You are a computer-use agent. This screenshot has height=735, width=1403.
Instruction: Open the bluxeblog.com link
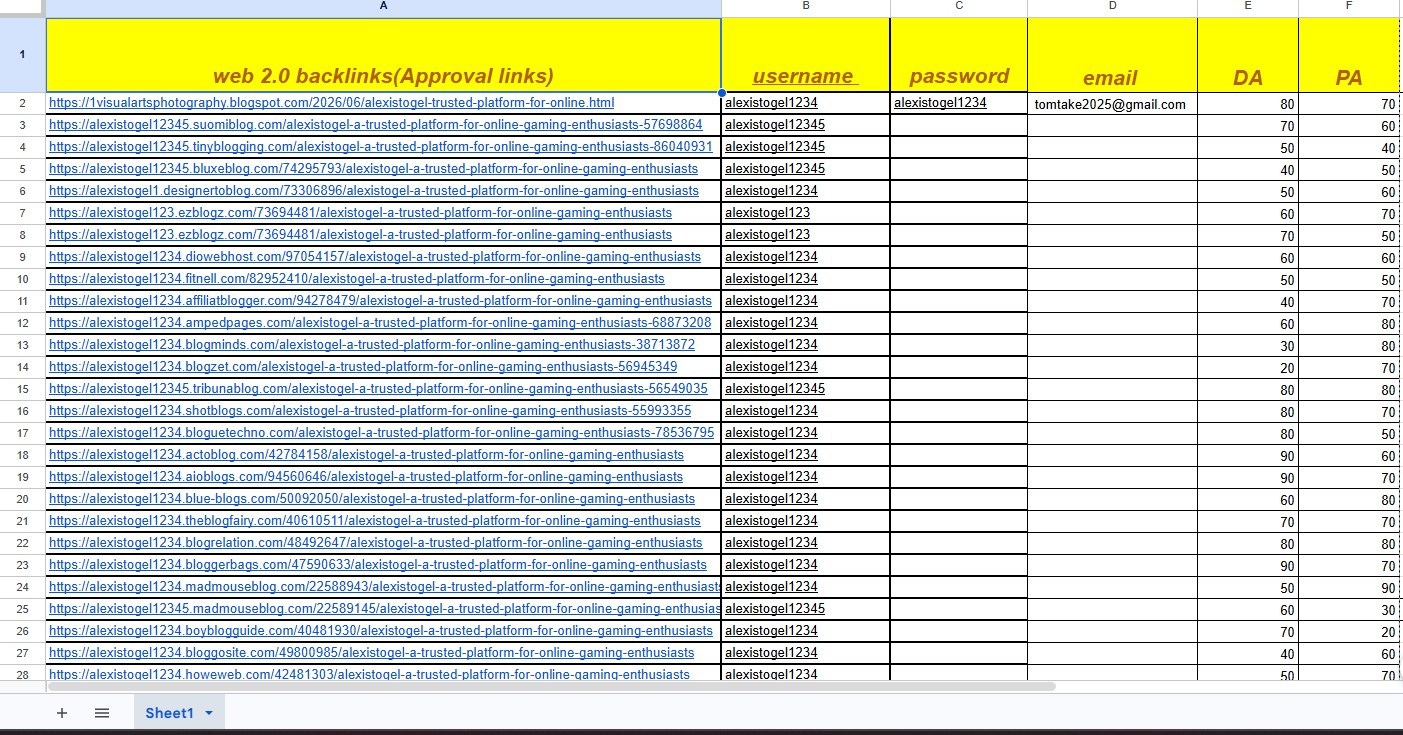[x=373, y=169]
